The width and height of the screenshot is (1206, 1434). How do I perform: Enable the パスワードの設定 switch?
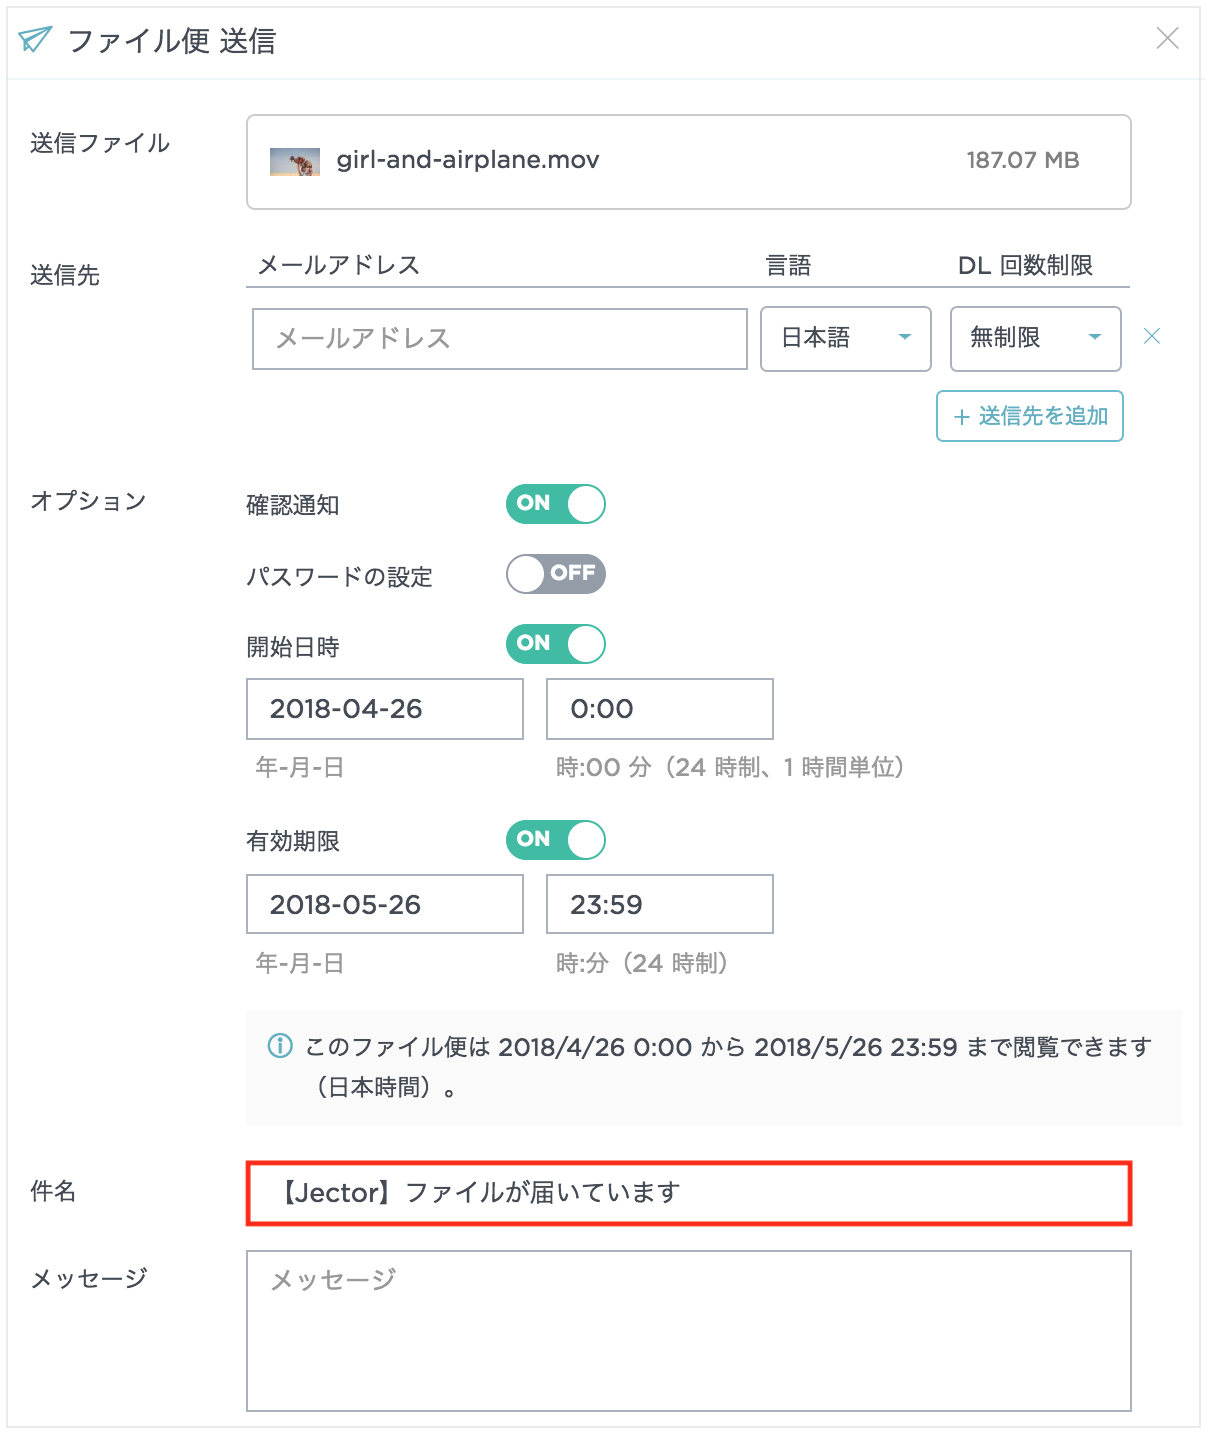(x=556, y=574)
